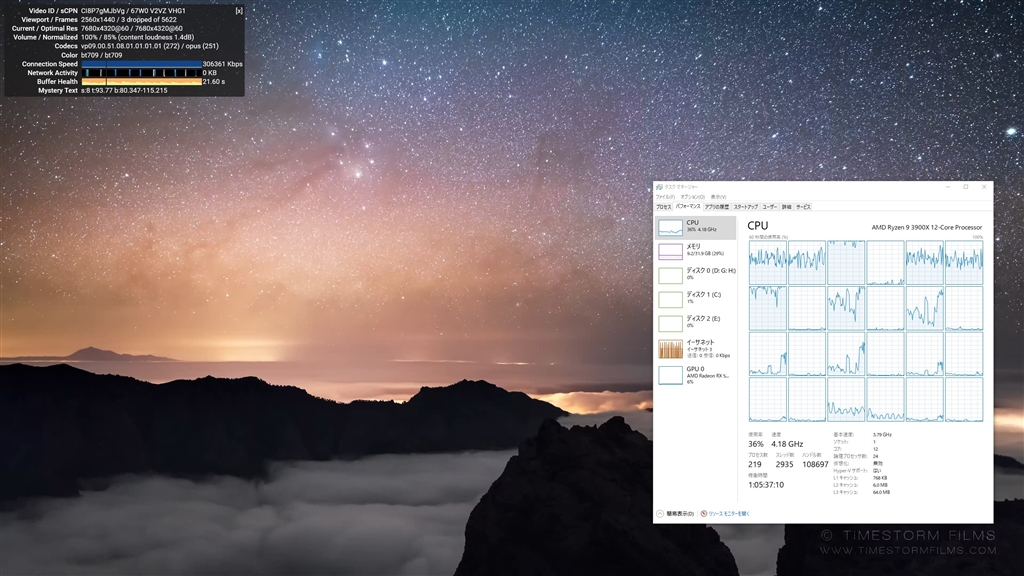Open the ファイル(F) menu in Task Manager

[665, 197]
